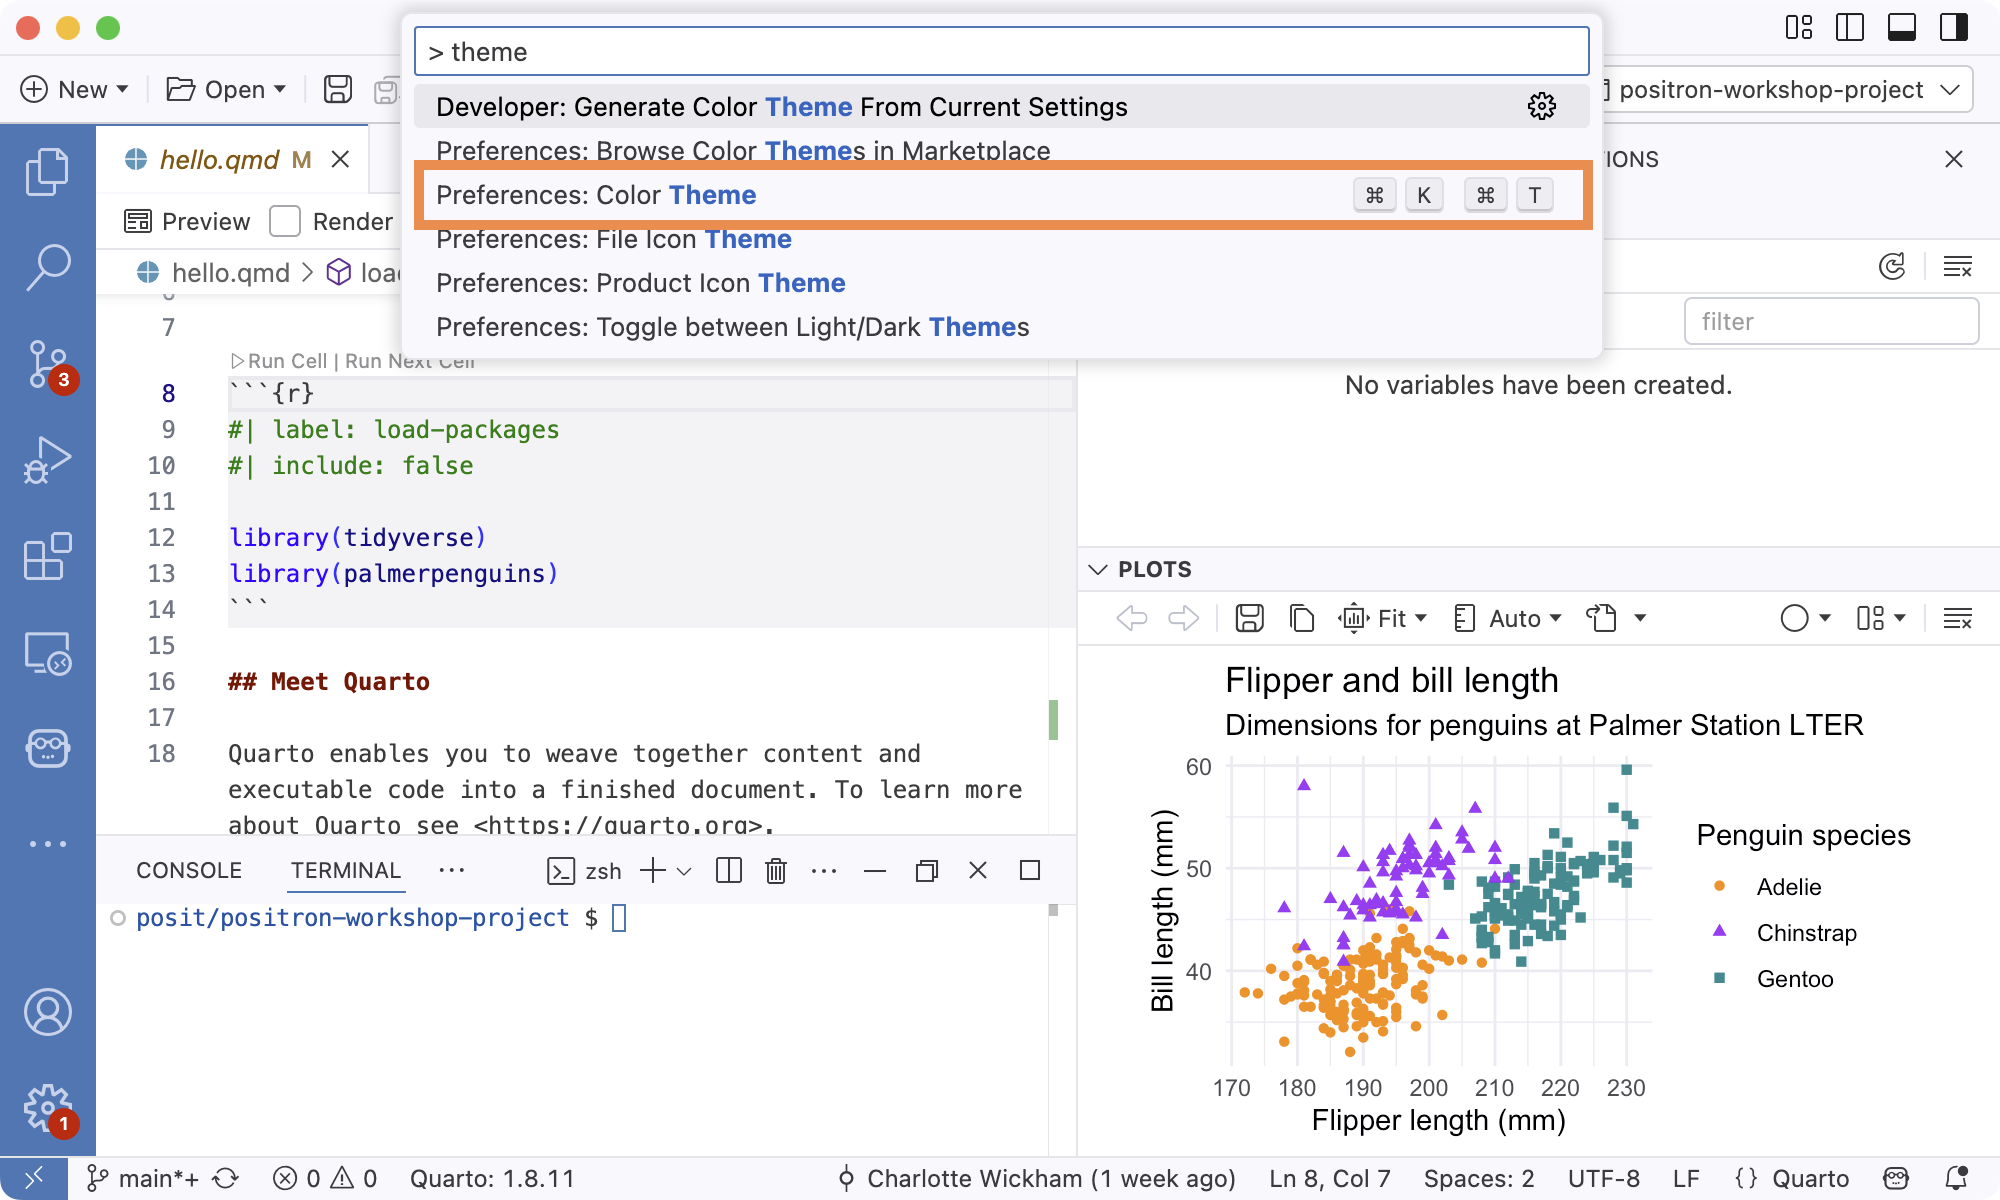Viewport: 2000px width, 1200px height.
Task: Open the Manage gear in activity bar
Action: 47,1108
